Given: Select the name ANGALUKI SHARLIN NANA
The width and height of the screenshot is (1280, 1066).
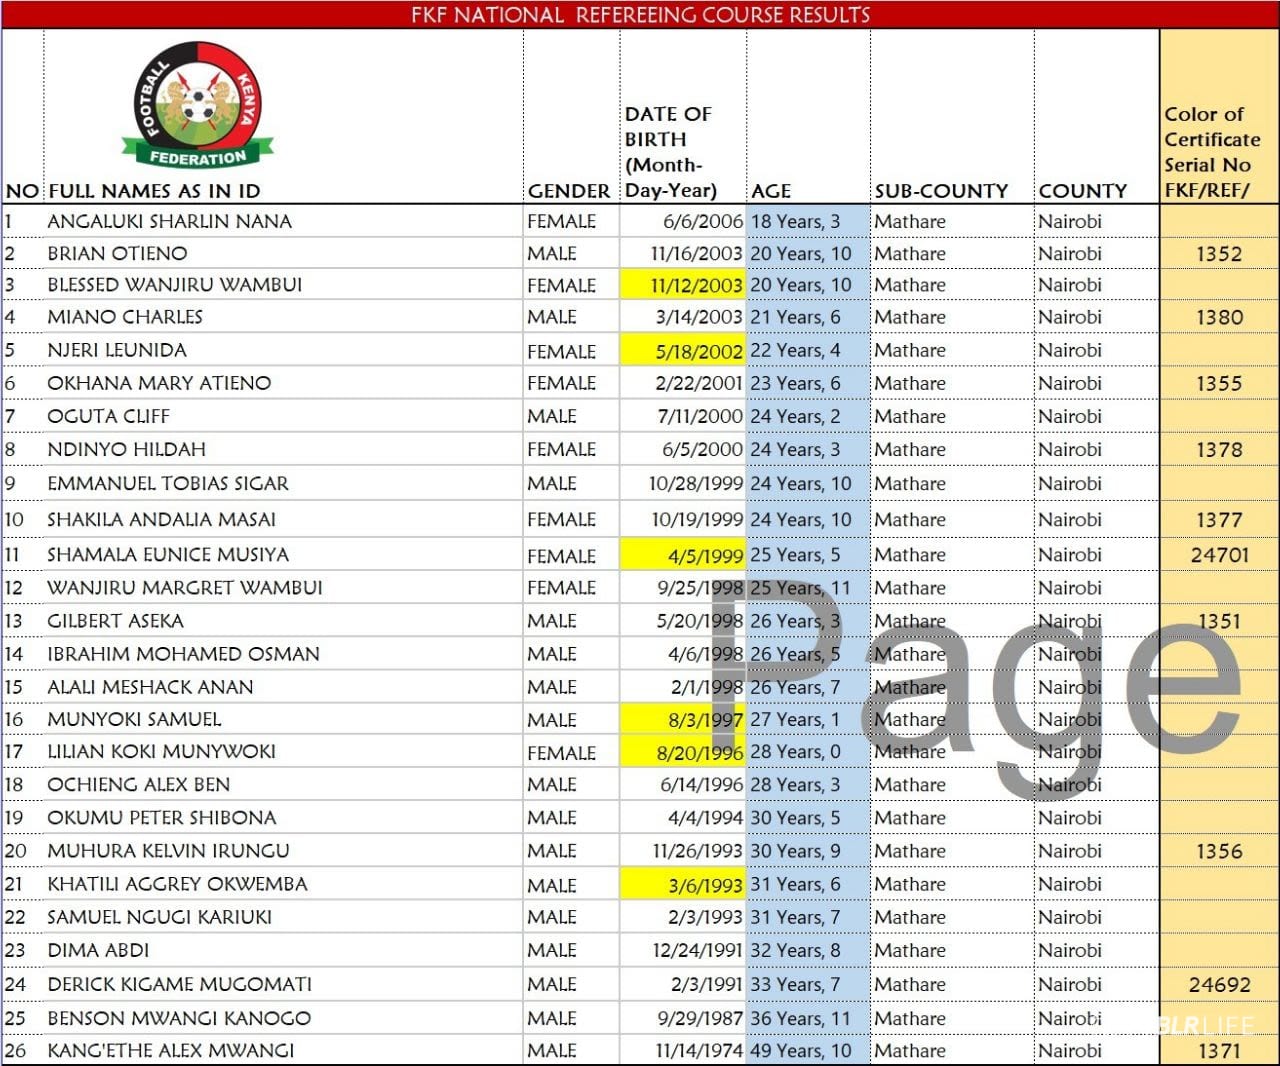Looking at the screenshot, I should coord(170,221).
